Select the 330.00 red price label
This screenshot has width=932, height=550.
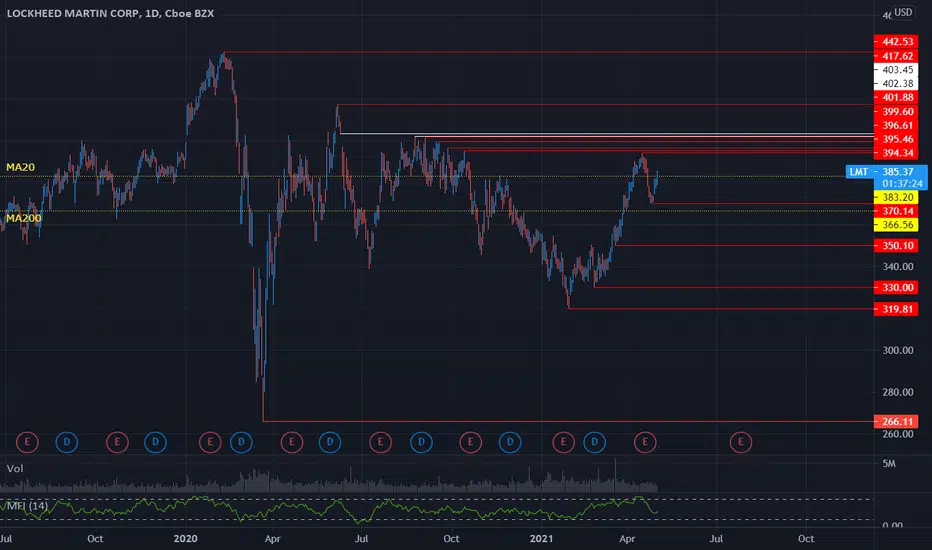pos(896,287)
